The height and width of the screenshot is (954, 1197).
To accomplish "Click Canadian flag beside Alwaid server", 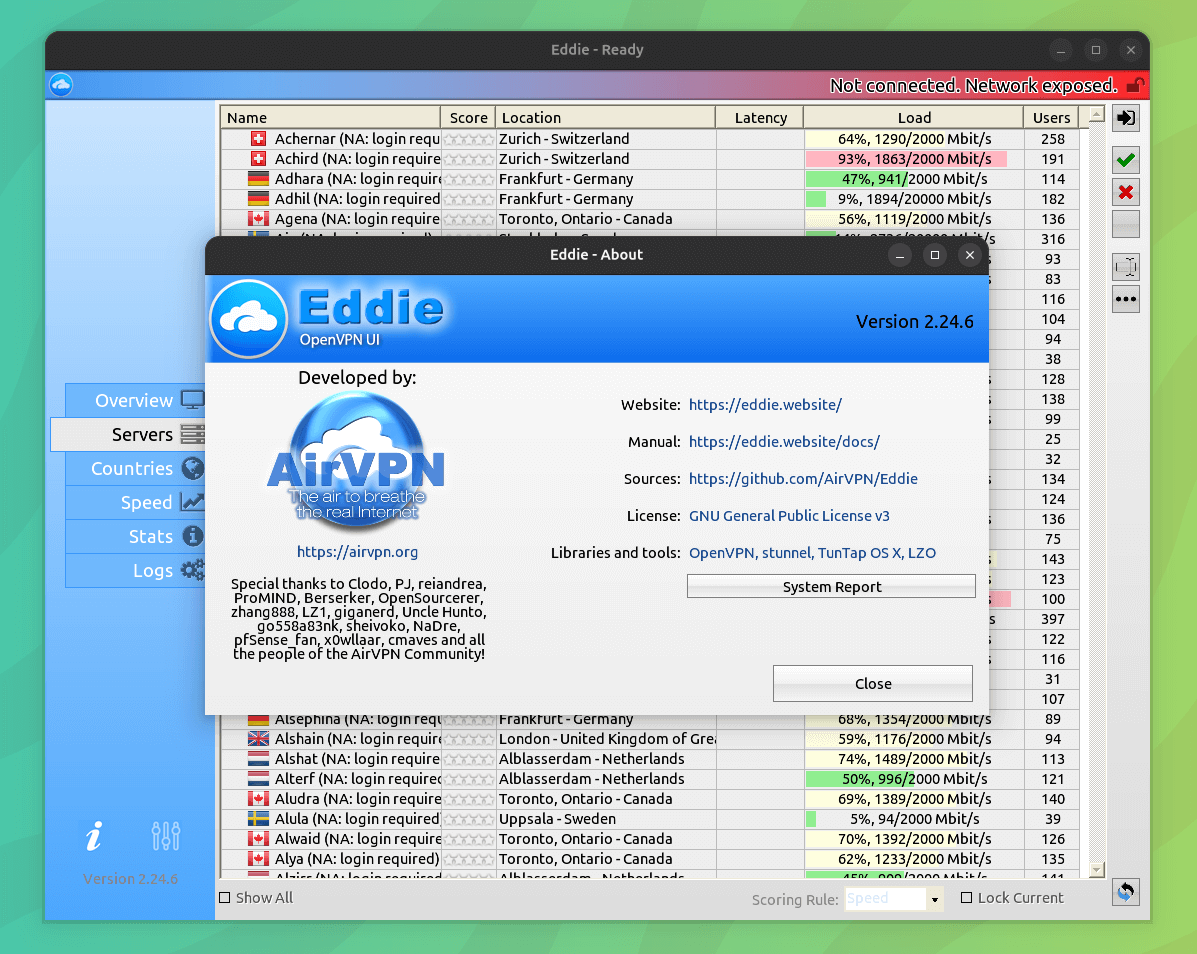I will pyautogui.click(x=259, y=839).
